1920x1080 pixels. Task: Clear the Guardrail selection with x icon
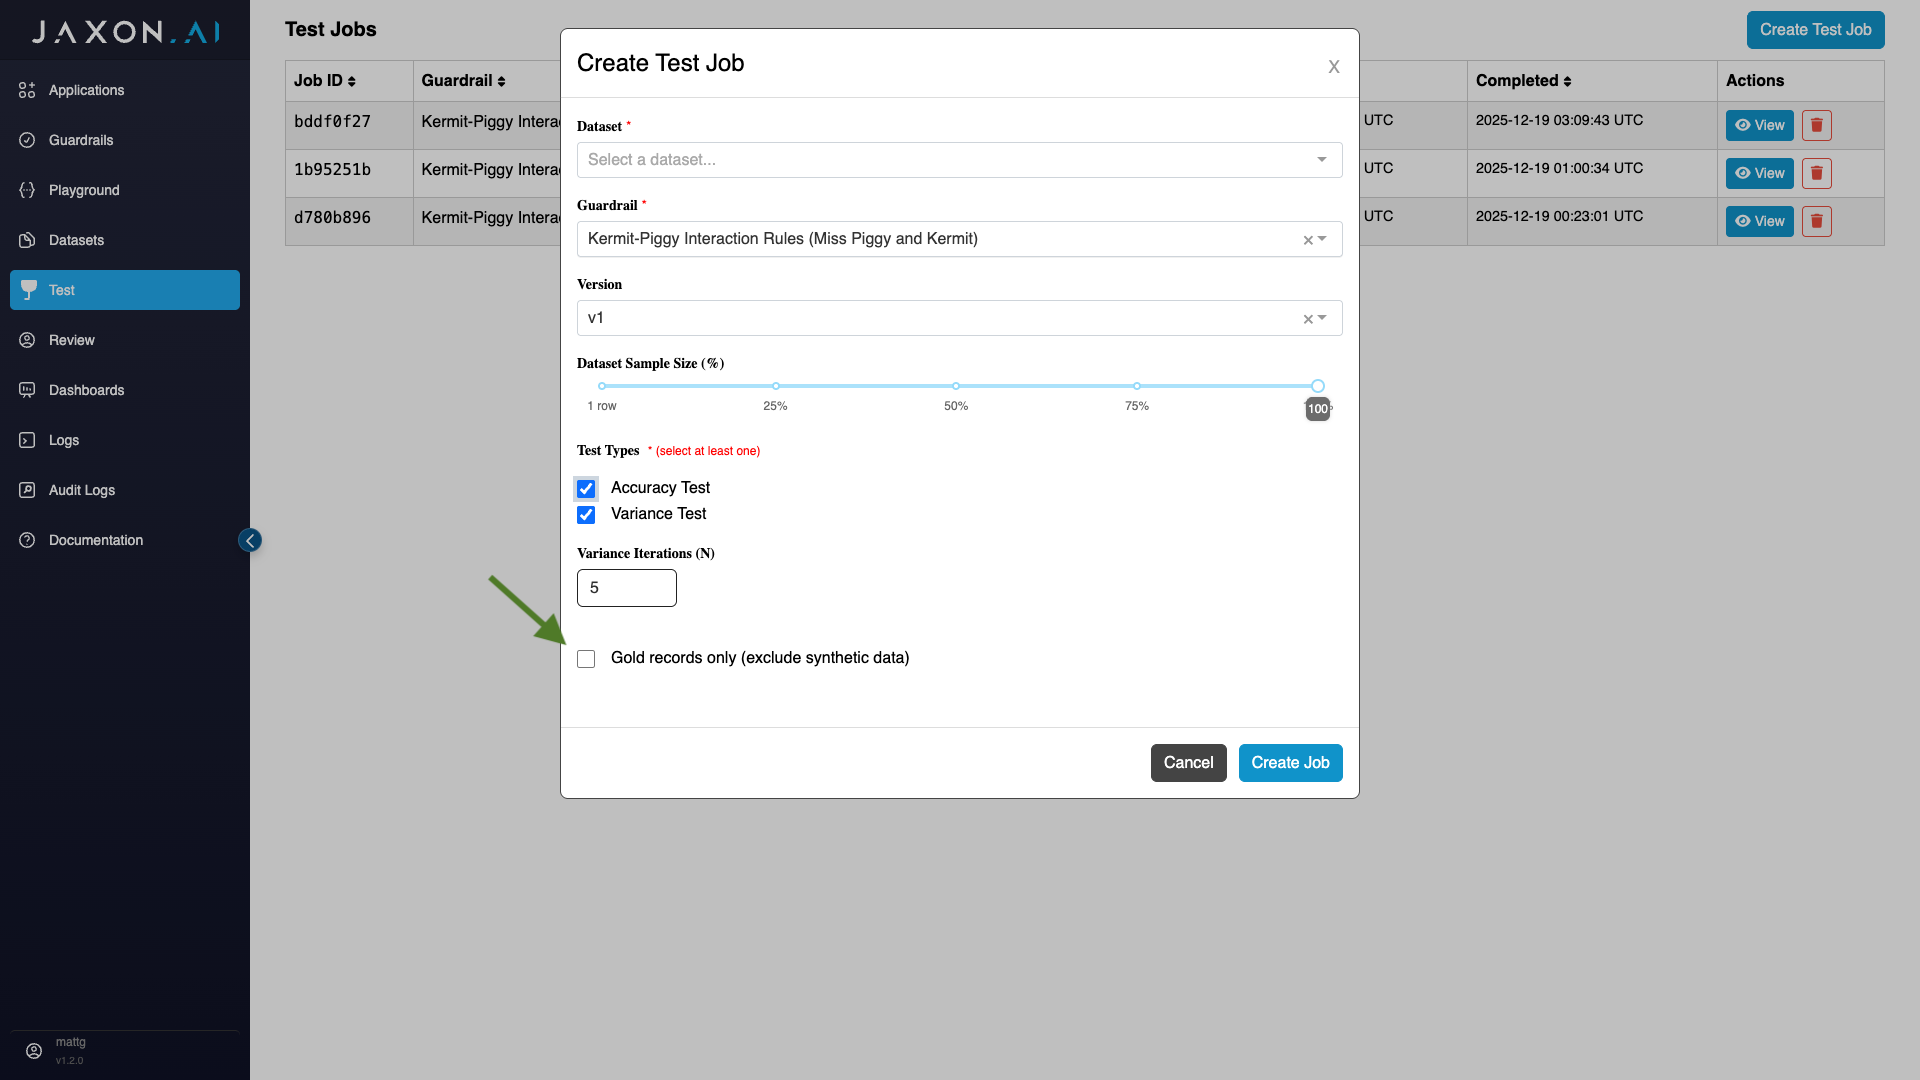click(1307, 240)
